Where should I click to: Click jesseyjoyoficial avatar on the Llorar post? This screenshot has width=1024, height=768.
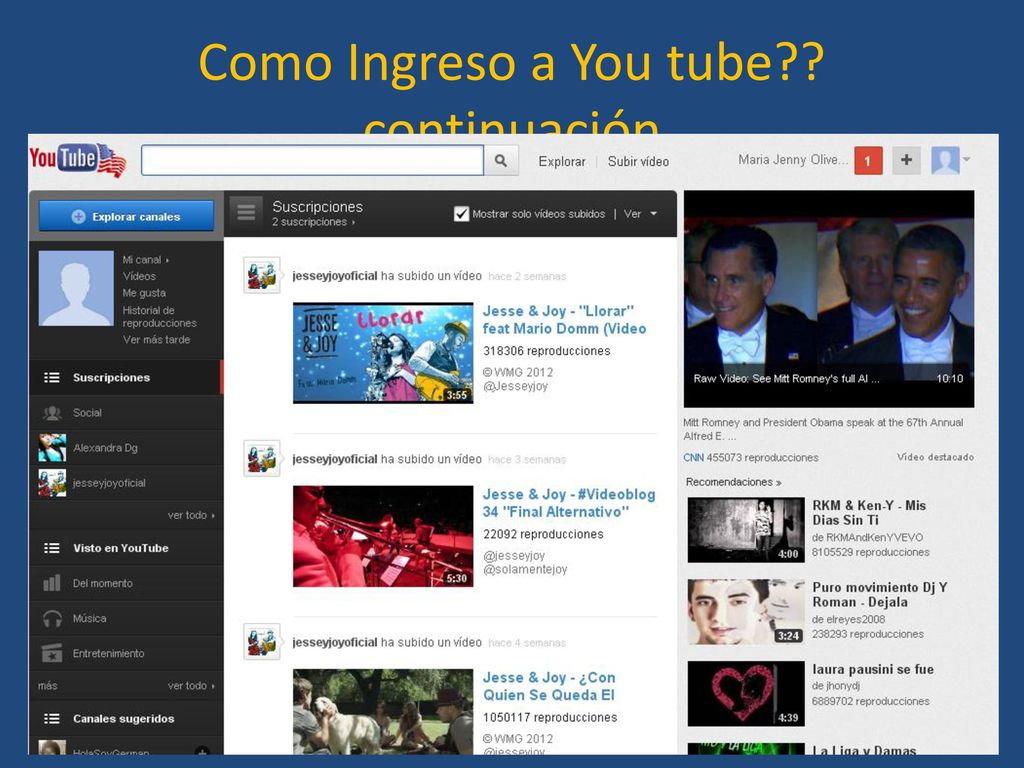pyautogui.click(x=262, y=275)
